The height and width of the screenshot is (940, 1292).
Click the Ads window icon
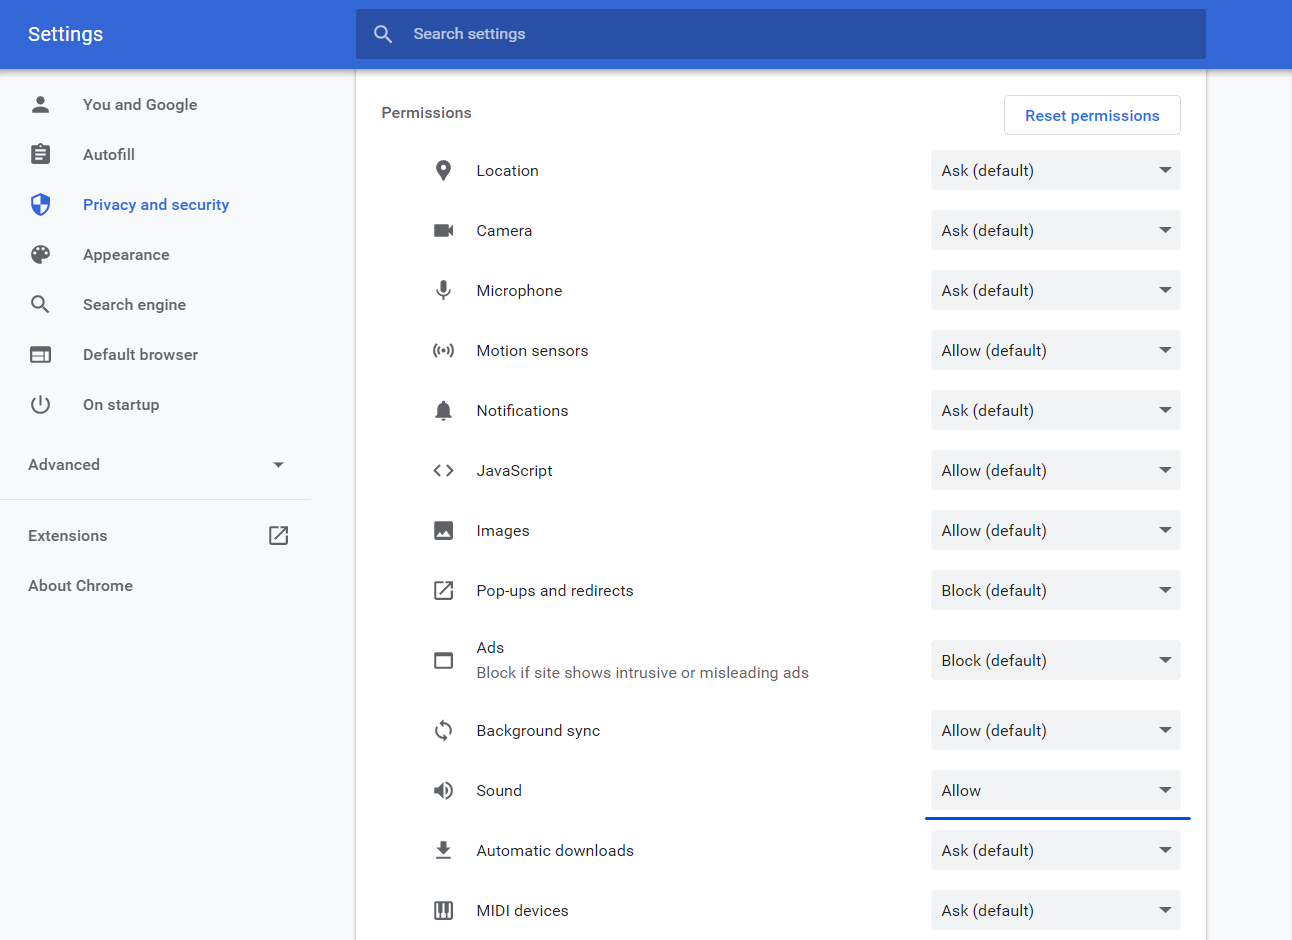click(x=443, y=660)
